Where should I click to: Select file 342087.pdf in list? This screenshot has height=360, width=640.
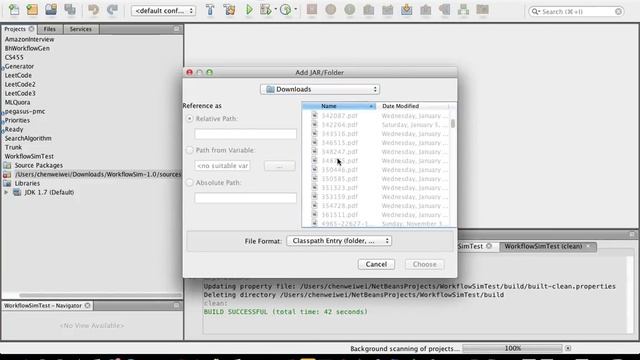[x=339, y=116]
